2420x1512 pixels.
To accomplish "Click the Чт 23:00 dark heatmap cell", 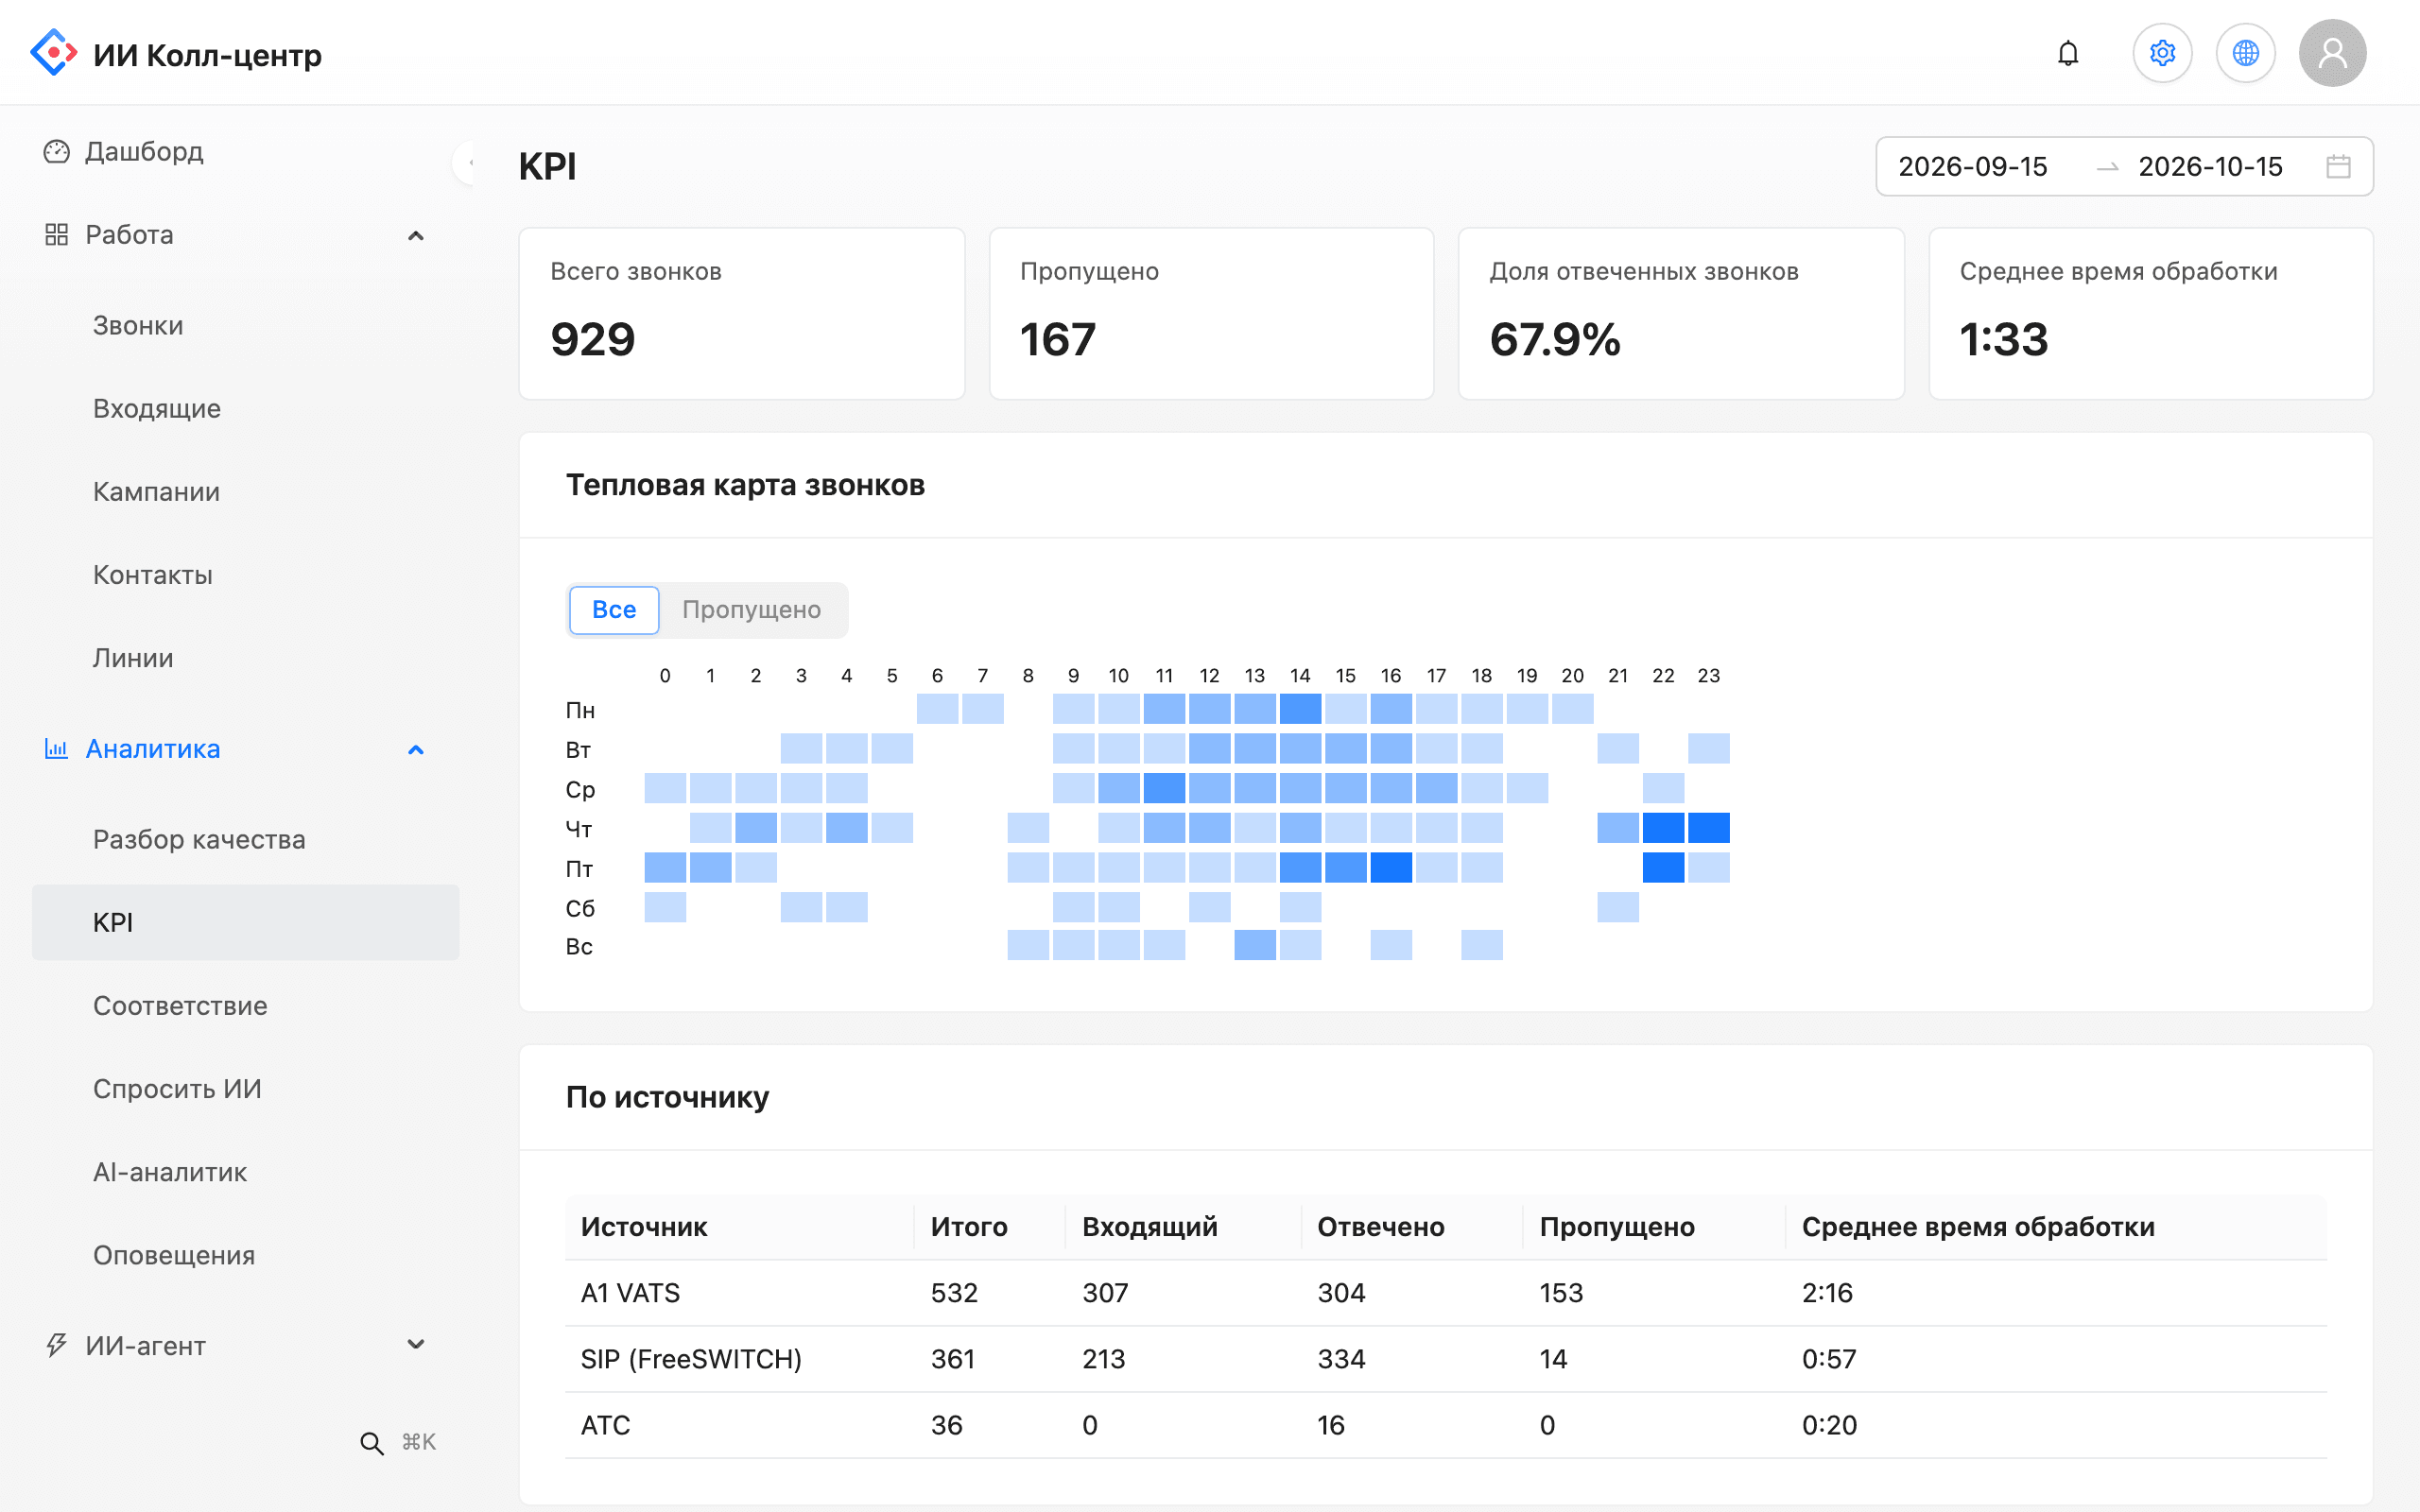I will [x=1708, y=828].
